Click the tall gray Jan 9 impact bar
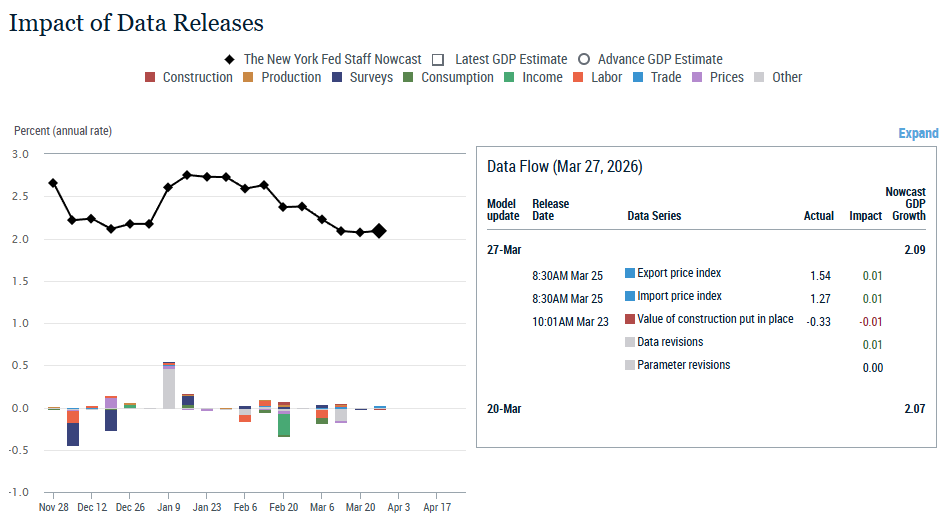Viewport: 947px width, 520px height. click(169, 388)
